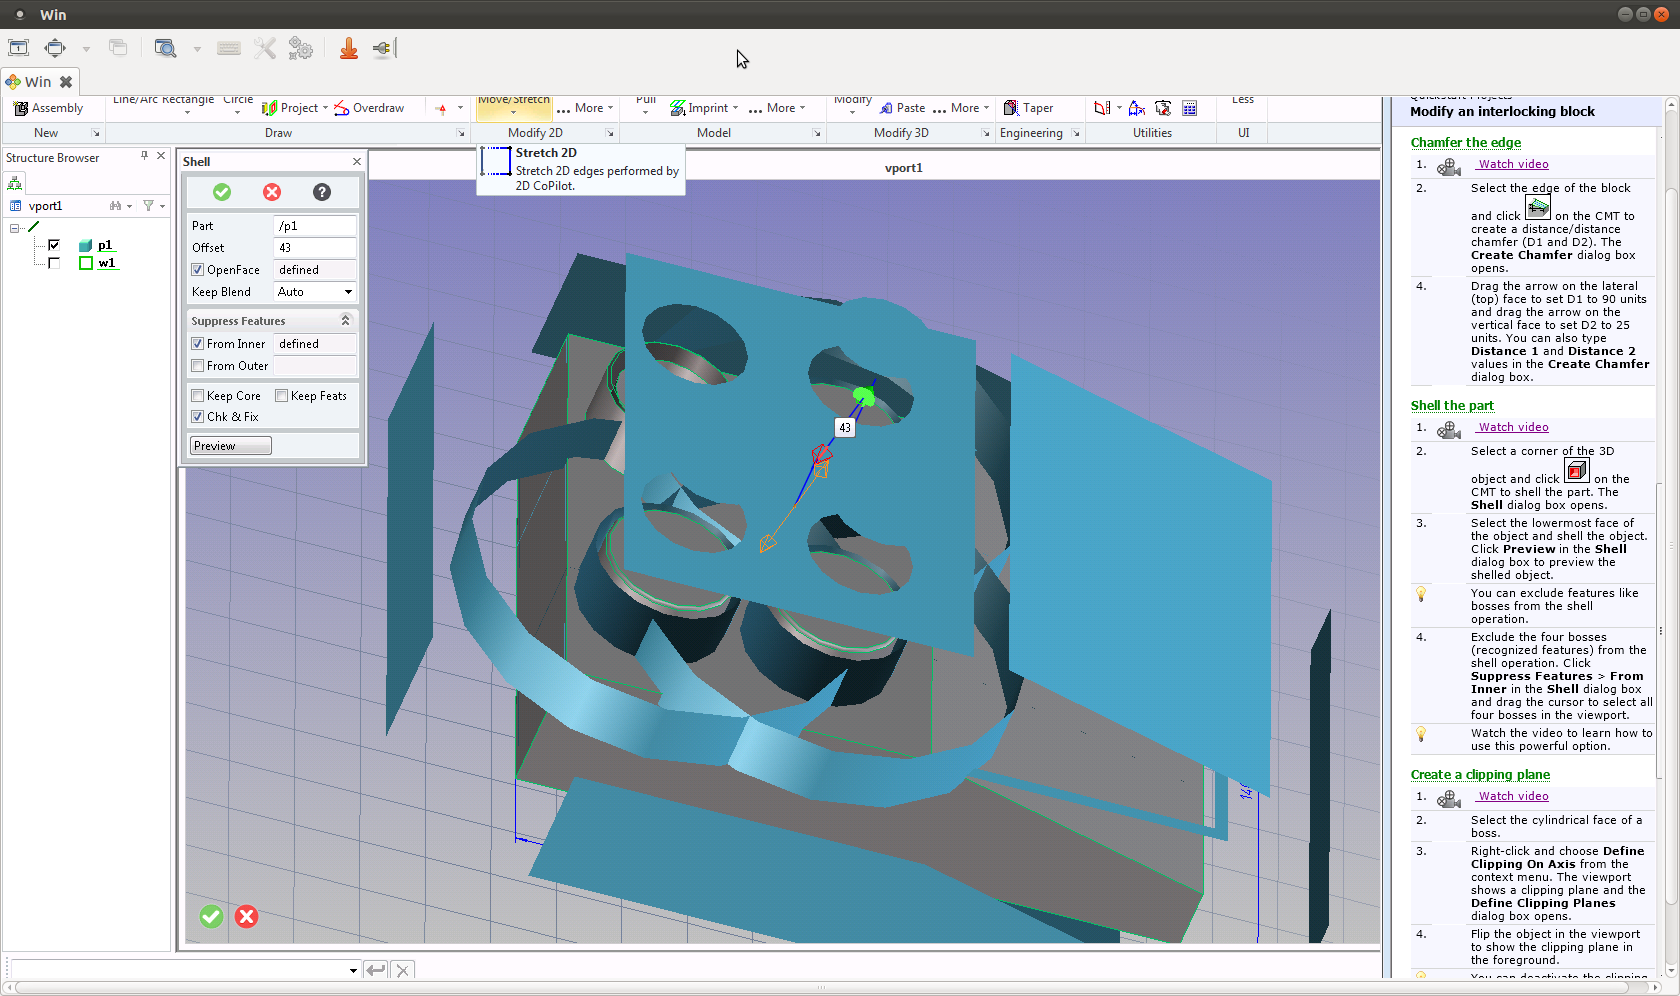Toggle the Chk & Fix checkbox
Screen dimensions: 1680x996
198,417
